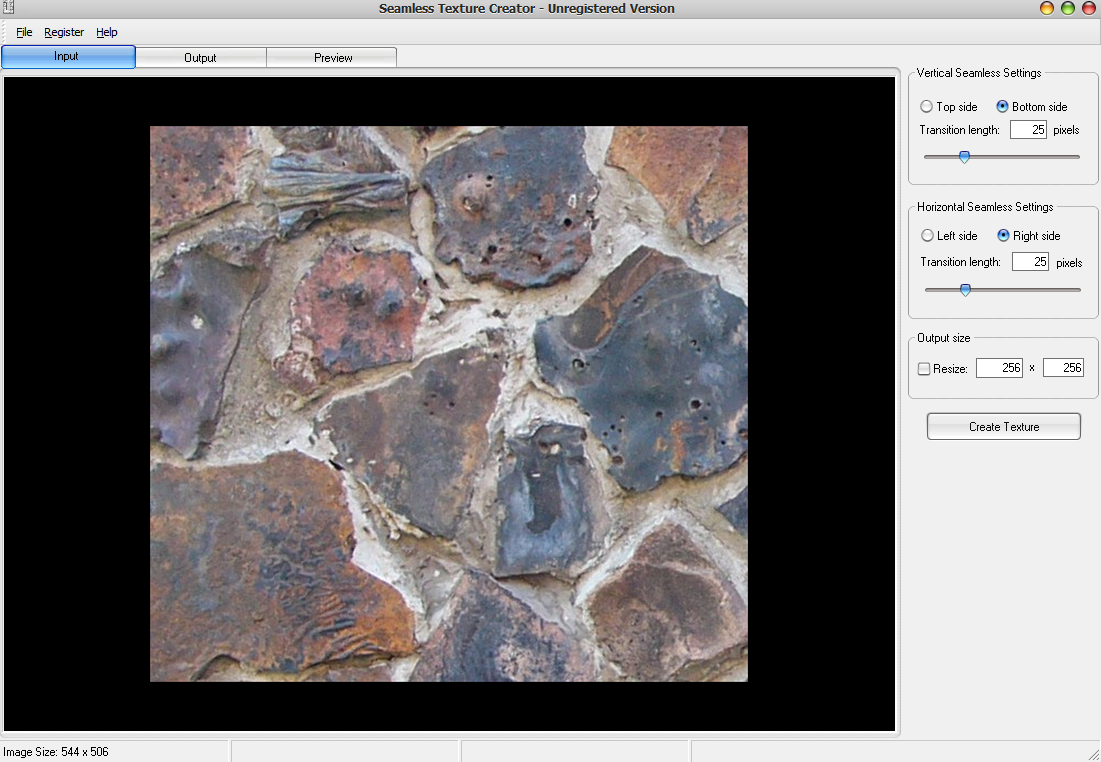Click the horizontal transition length slider thumb
The height and width of the screenshot is (762, 1101).
point(965,289)
